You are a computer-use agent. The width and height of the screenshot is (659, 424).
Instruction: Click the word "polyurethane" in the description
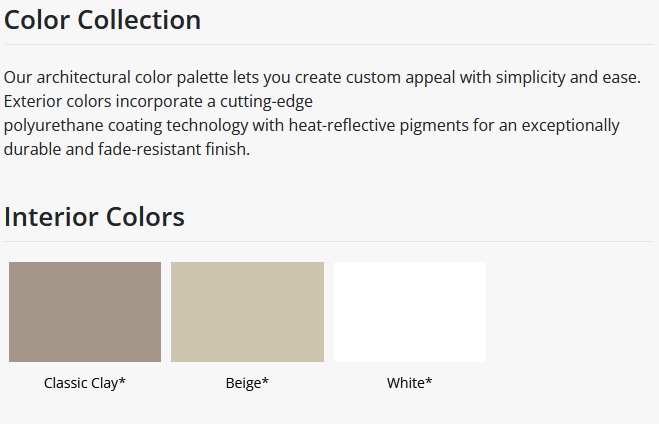52,125
